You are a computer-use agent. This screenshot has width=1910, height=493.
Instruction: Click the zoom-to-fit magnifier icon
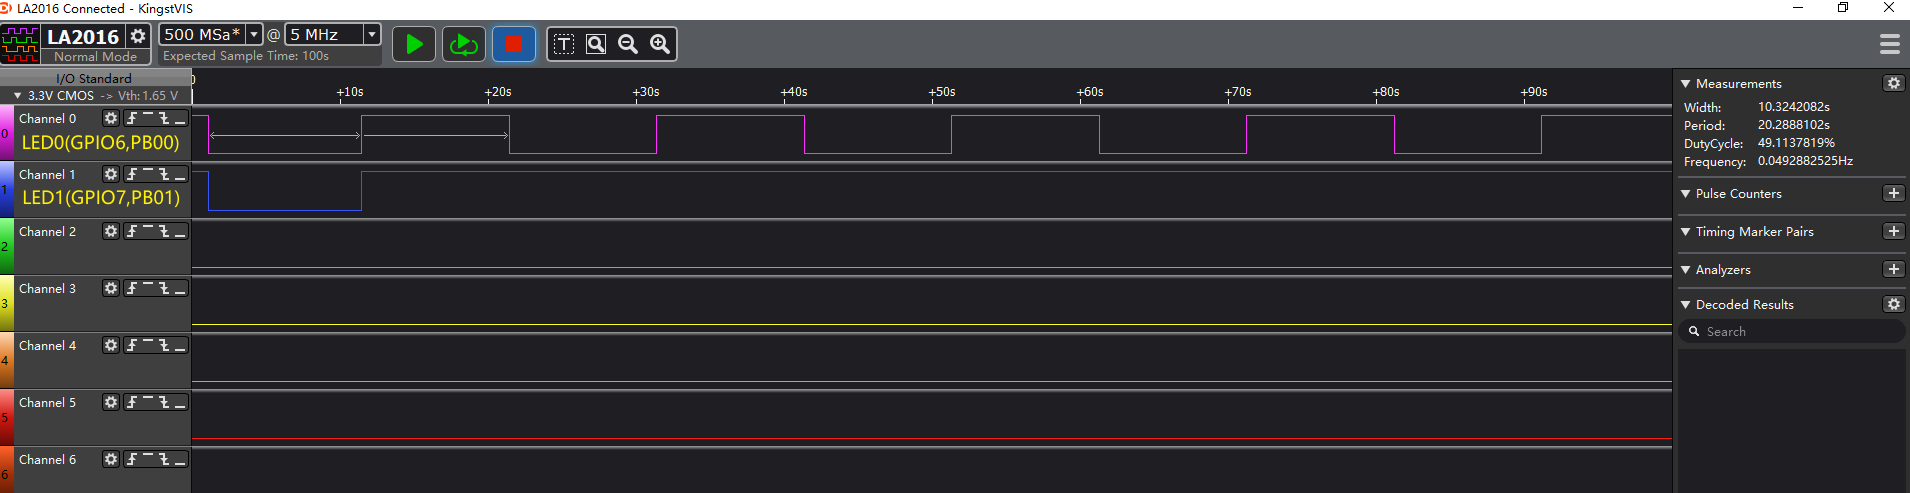[596, 44]
